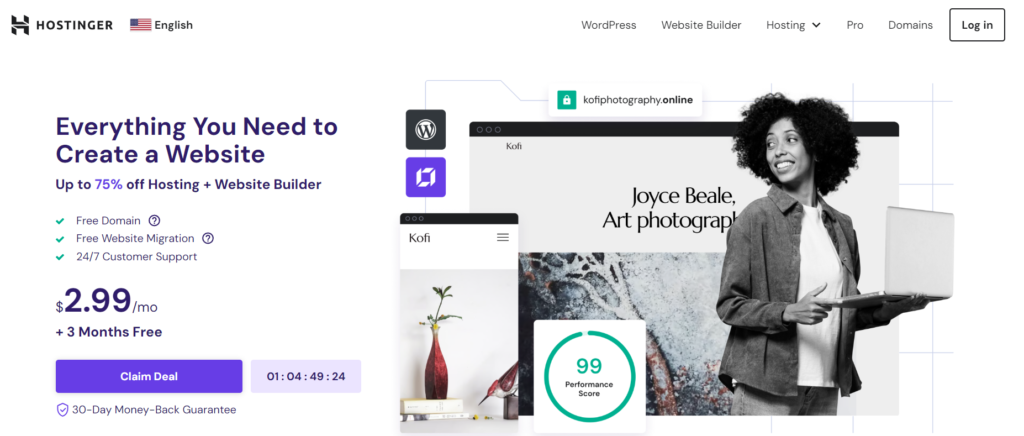Screen dimensions: 1024x436
Task: Click the 99 Performance Score gauge
Action: [x=589, y=375]
